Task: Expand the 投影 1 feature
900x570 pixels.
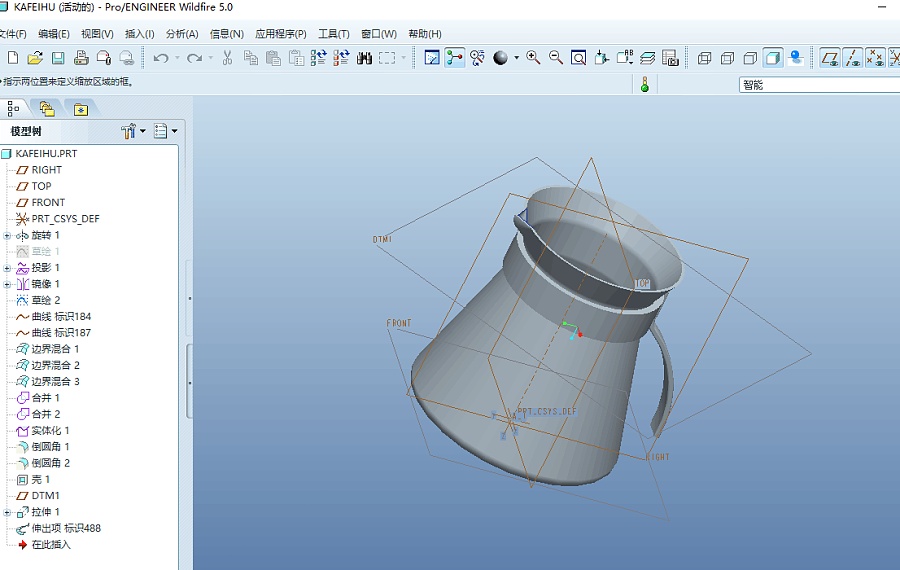Action: tap(7, 268)
